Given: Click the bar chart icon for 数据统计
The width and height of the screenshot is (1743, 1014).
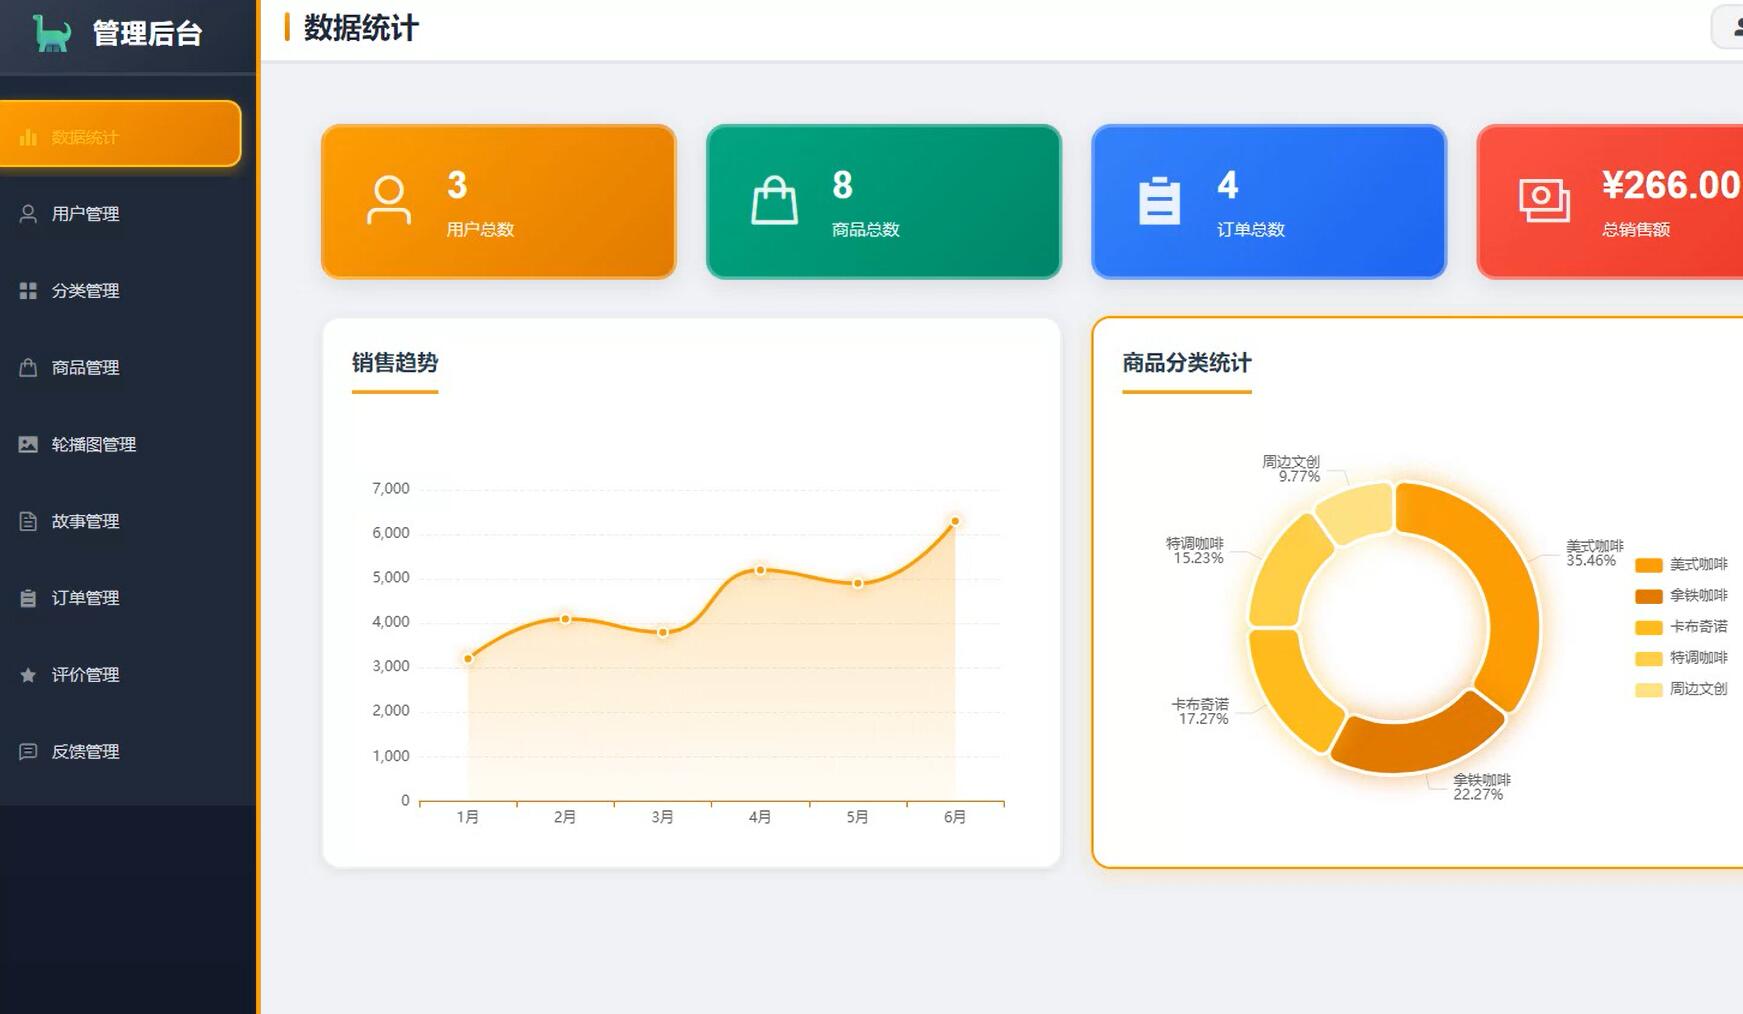Looking at the screenshot, I should 28,137.
